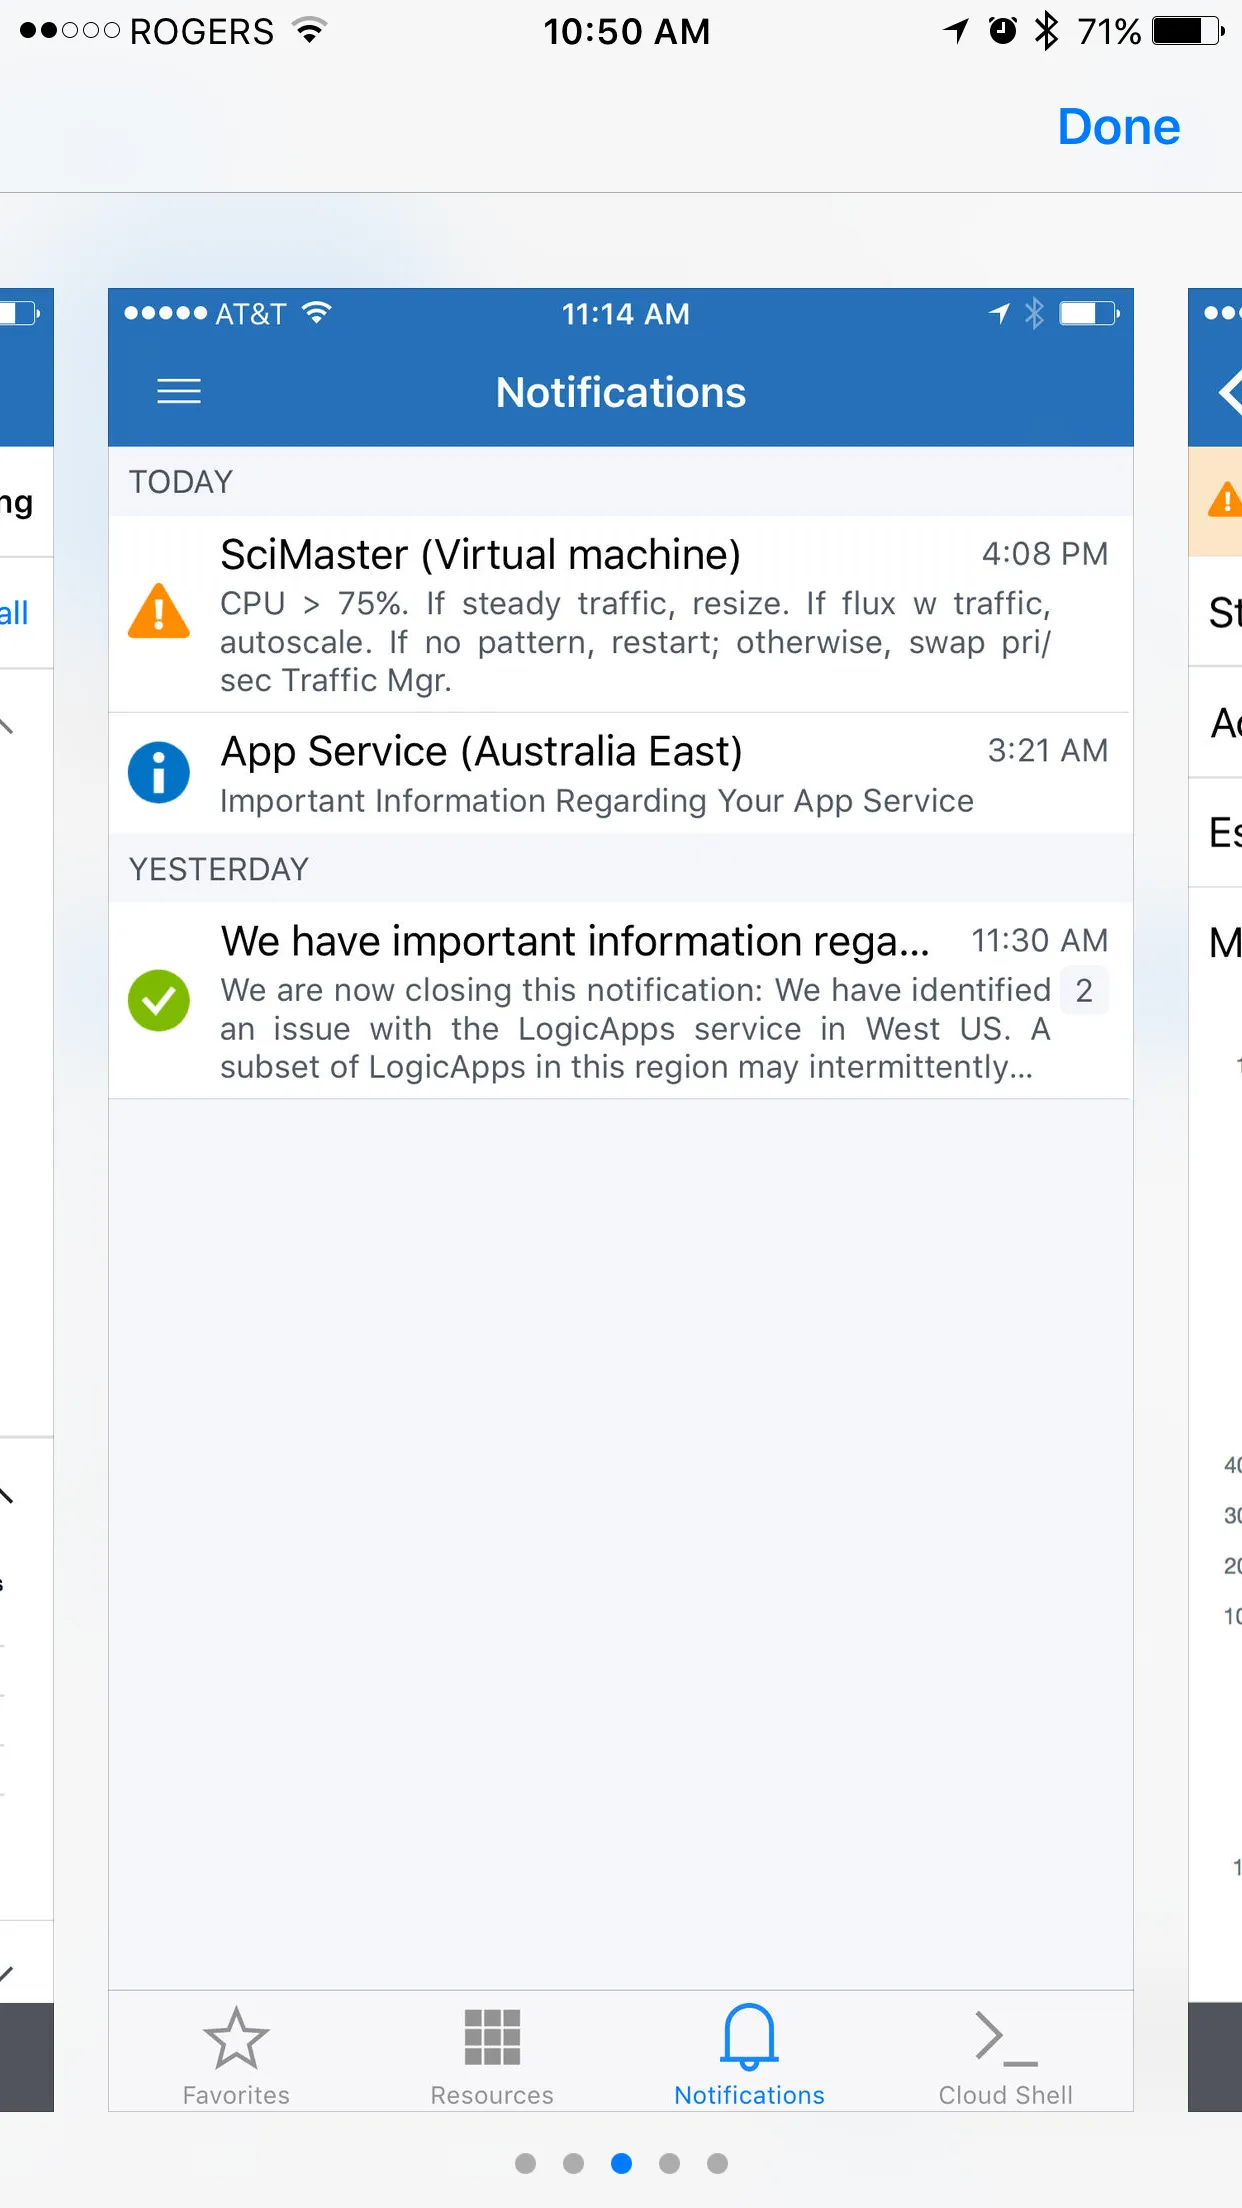
Task: Tap the 4:08 PM timestamp
Action: pos(1045,554)
